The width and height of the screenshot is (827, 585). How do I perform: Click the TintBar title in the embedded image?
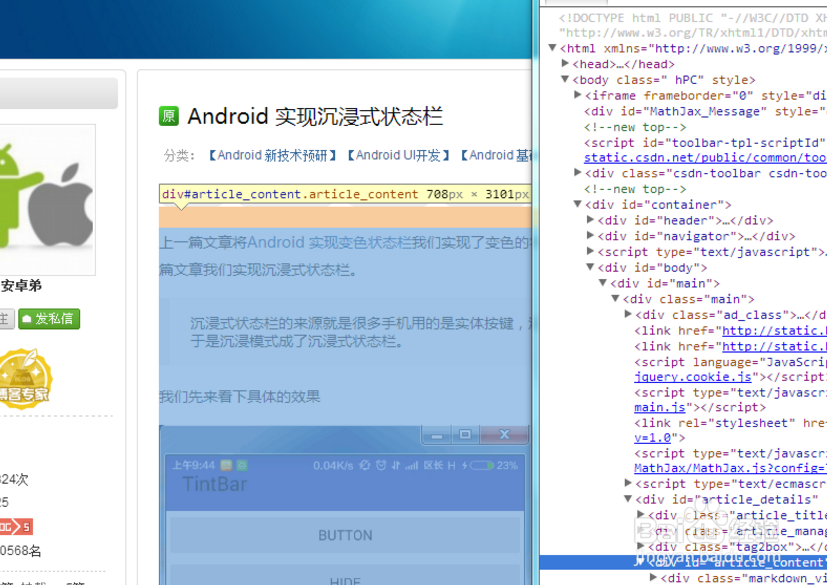point(215,484)
